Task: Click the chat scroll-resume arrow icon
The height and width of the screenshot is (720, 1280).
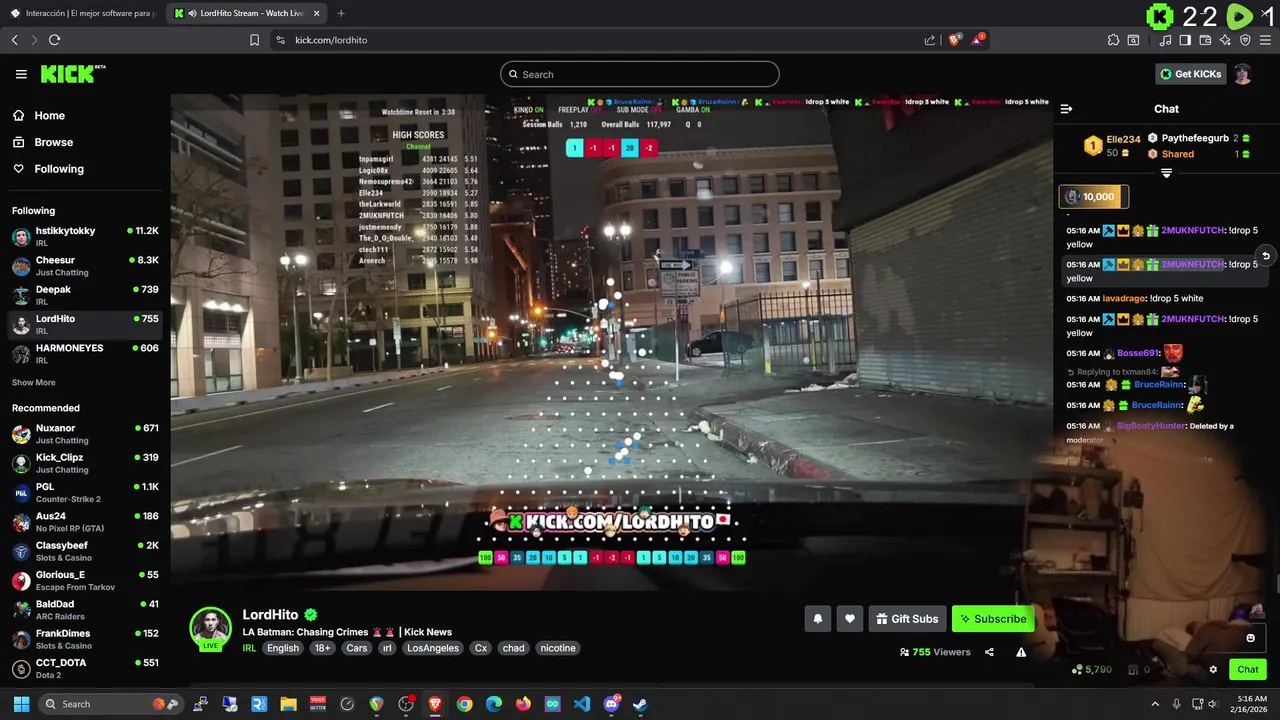Action: tap(1265, 256)
